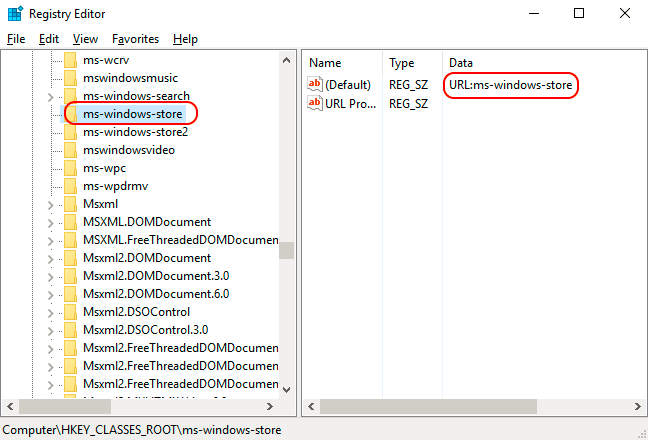Expand the Msxml key

(x=50, y=205)
